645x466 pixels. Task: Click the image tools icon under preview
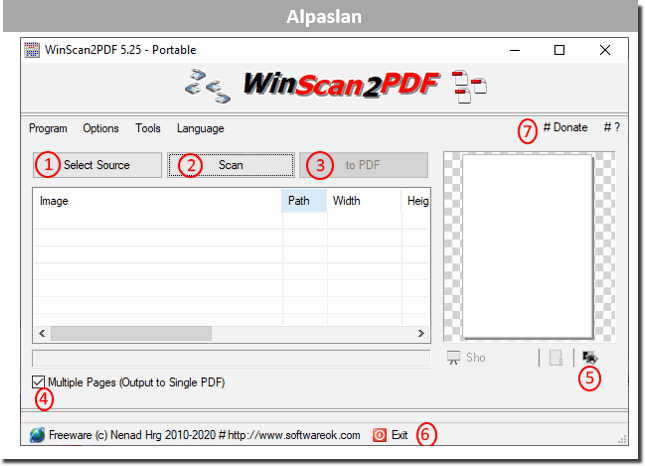590,357
